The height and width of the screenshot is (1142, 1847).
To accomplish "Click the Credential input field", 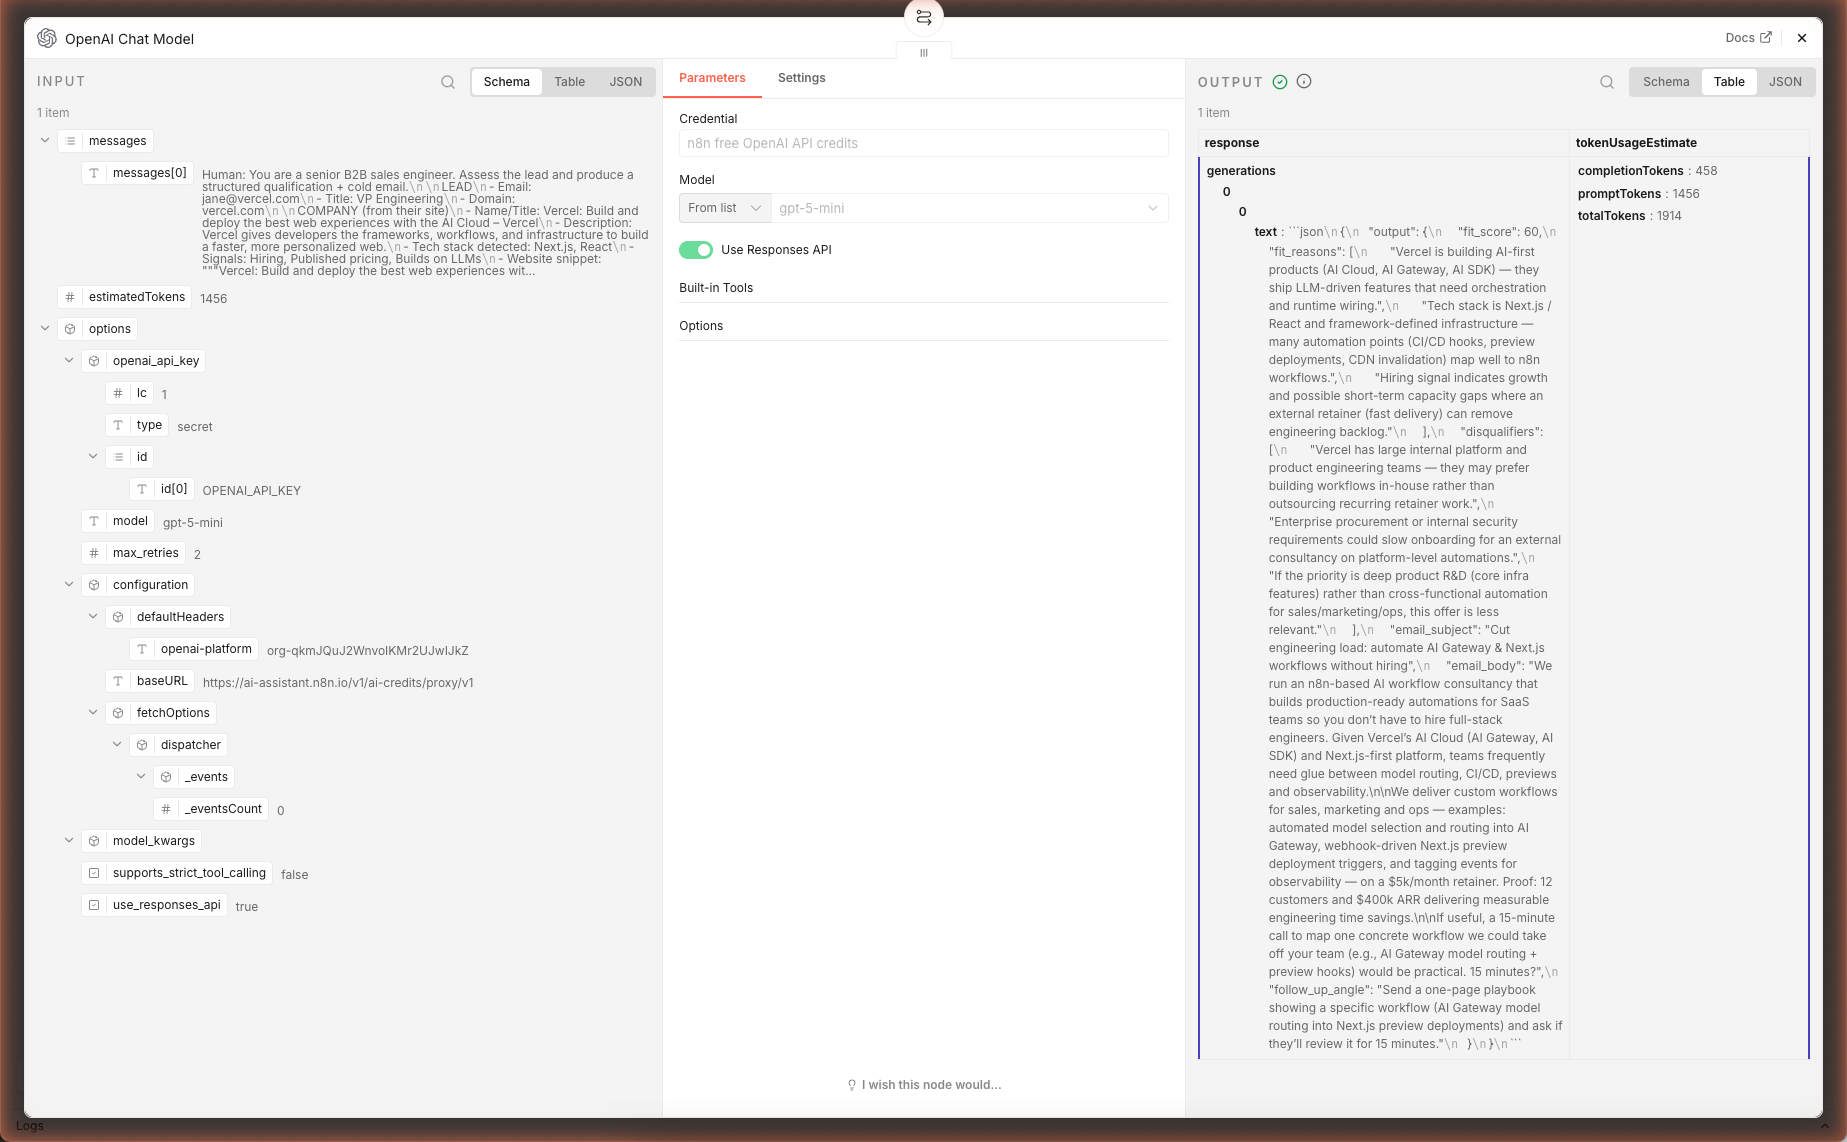I will tap(923, 143).
